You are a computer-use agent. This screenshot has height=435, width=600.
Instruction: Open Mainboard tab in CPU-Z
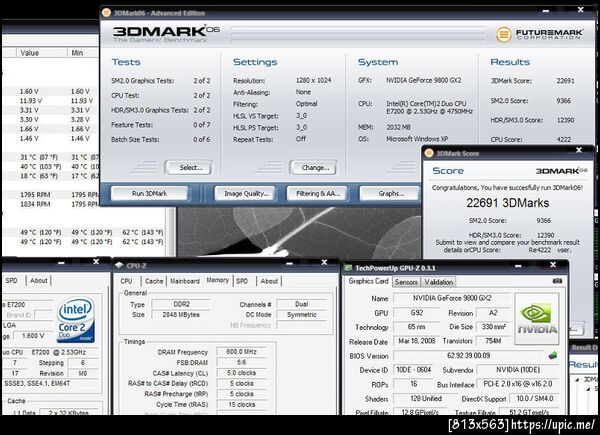(x=185, y=281)
